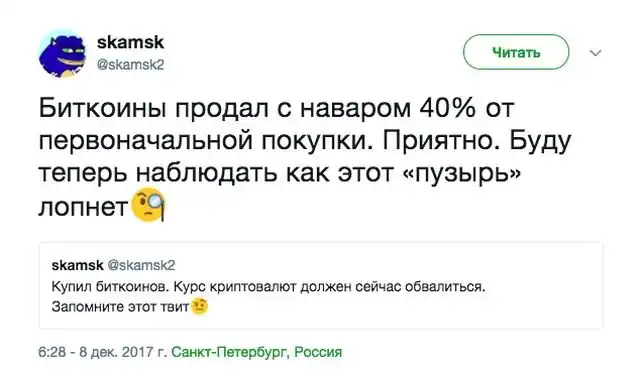
Task: Click the 40% figure in the tweet
Action: [448, 108]
